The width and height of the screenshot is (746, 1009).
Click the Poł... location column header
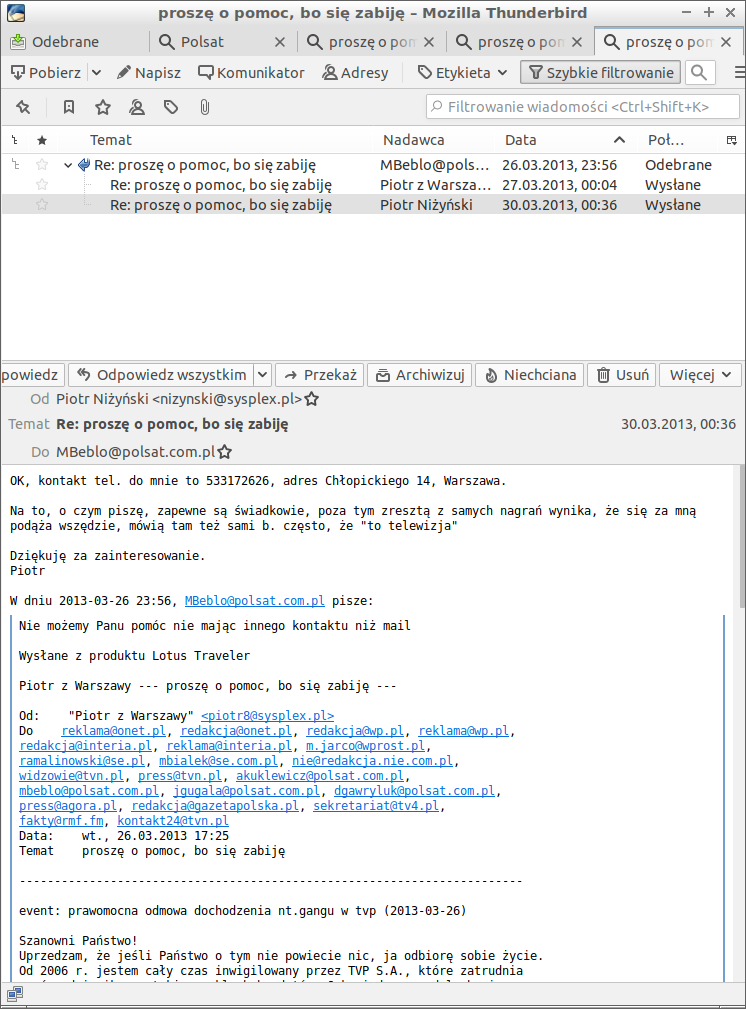(x=666, y=140)
